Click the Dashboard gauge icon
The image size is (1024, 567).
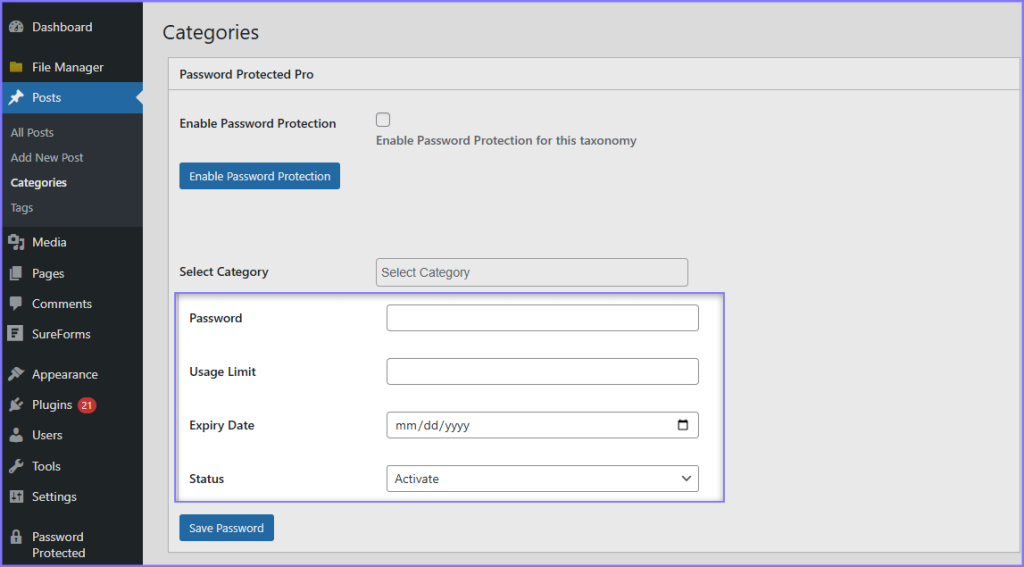click(16, 27)
